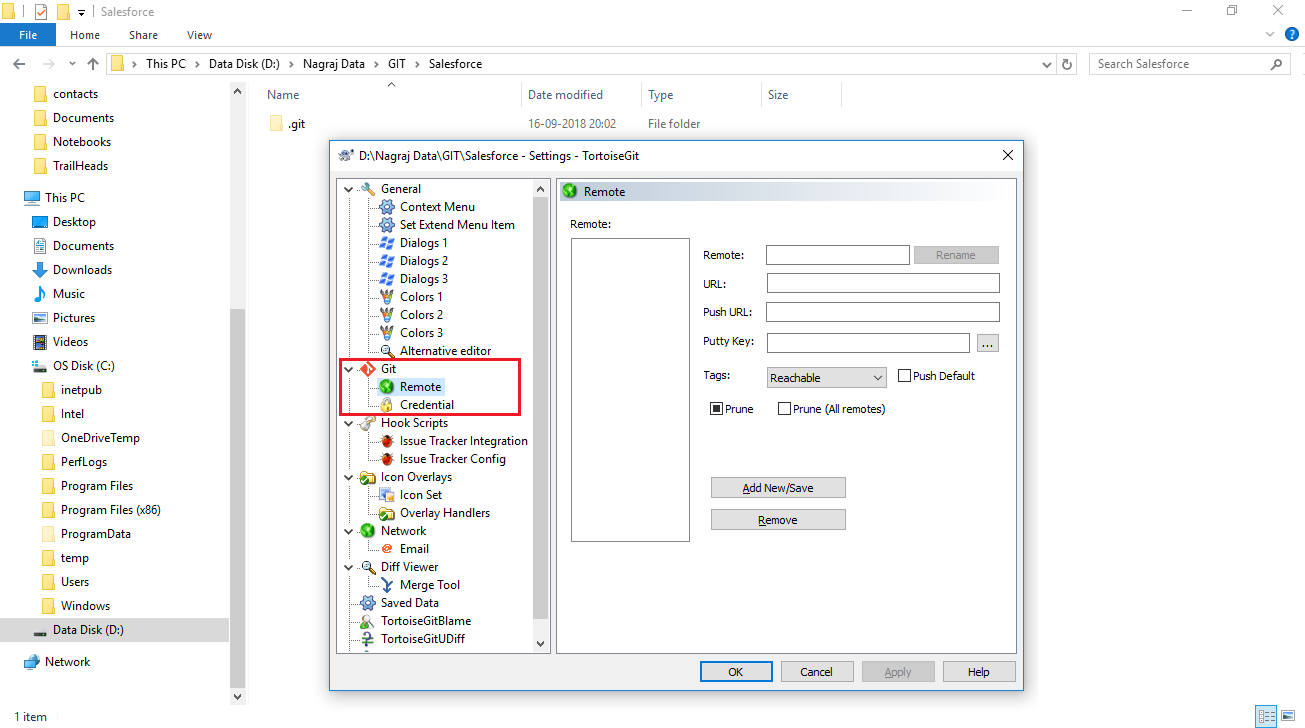Click the green Remote globe icon in tree
The width and height of the screenshot is (1305, 728).
pyautogui.click(x=386, y=387)
